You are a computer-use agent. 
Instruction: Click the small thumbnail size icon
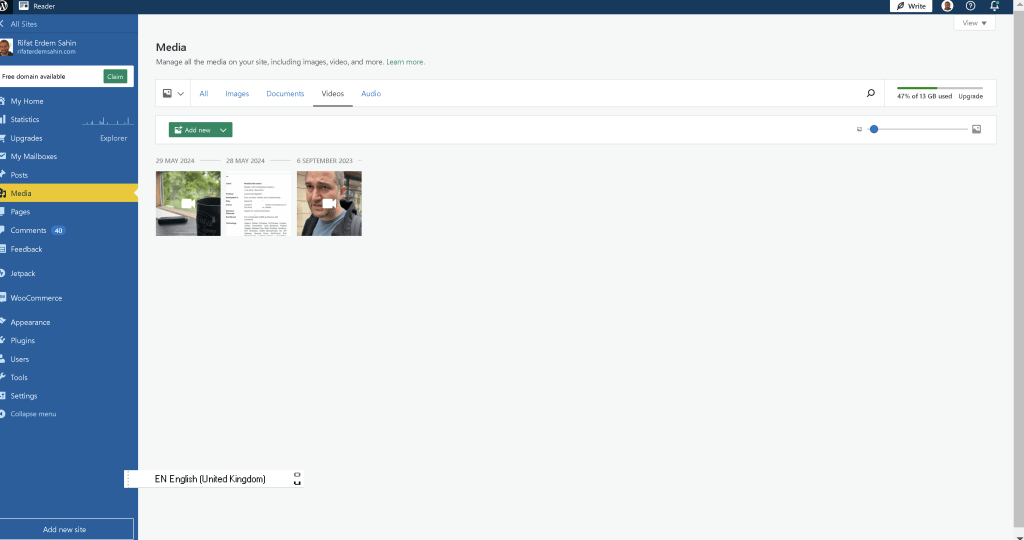click(859, 129)
